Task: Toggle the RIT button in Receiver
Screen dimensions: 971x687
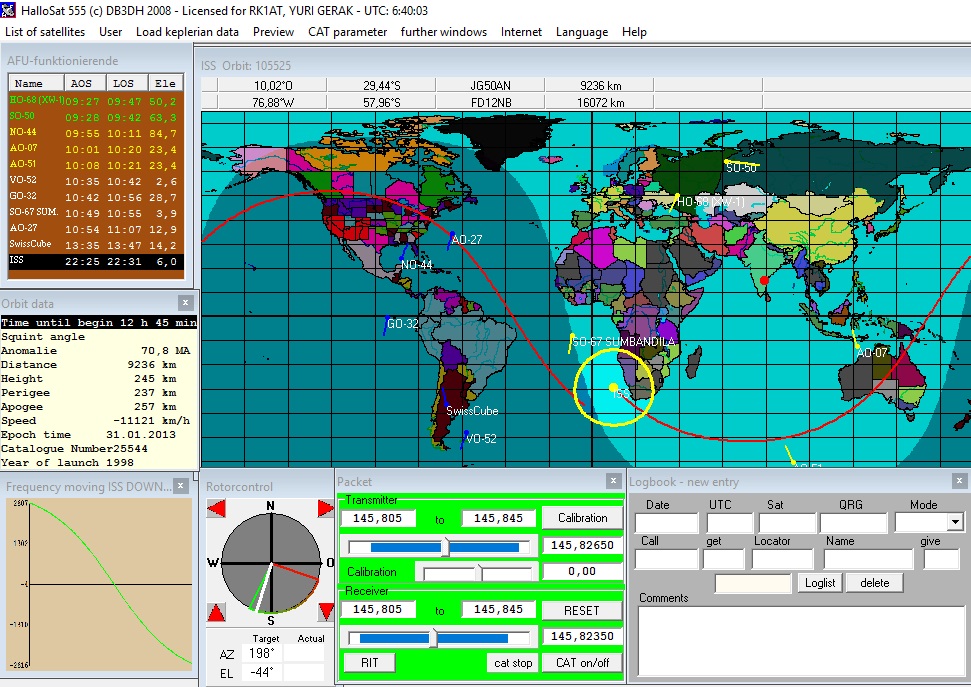Action: click(369, 663)
